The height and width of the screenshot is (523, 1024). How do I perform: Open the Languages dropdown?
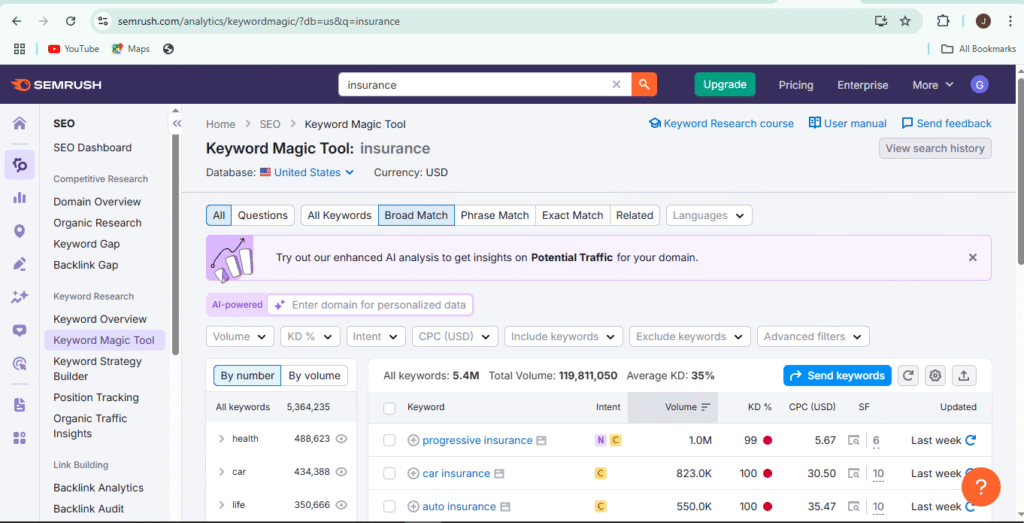(x=709, y=215)
